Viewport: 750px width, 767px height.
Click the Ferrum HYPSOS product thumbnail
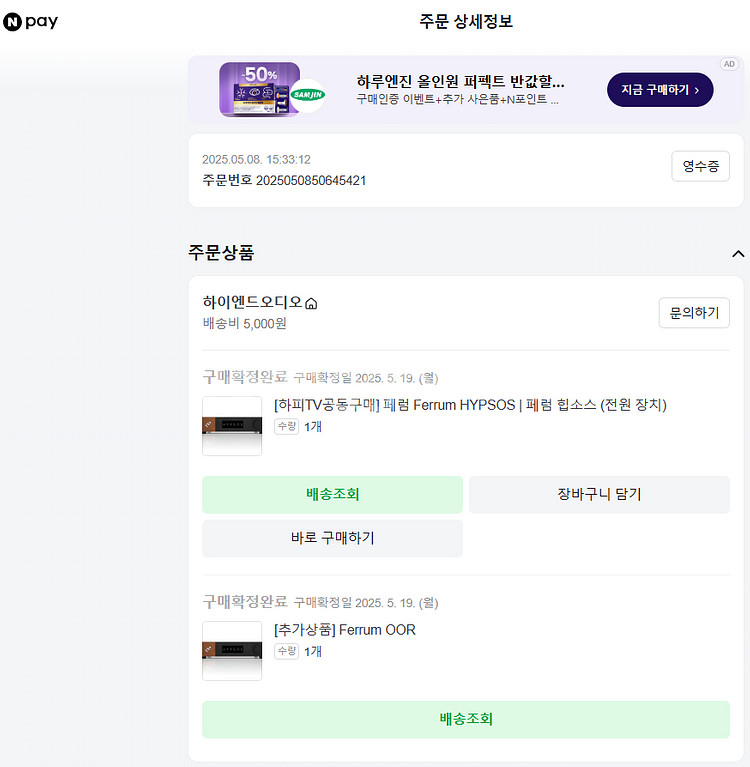tap(232, 426)
